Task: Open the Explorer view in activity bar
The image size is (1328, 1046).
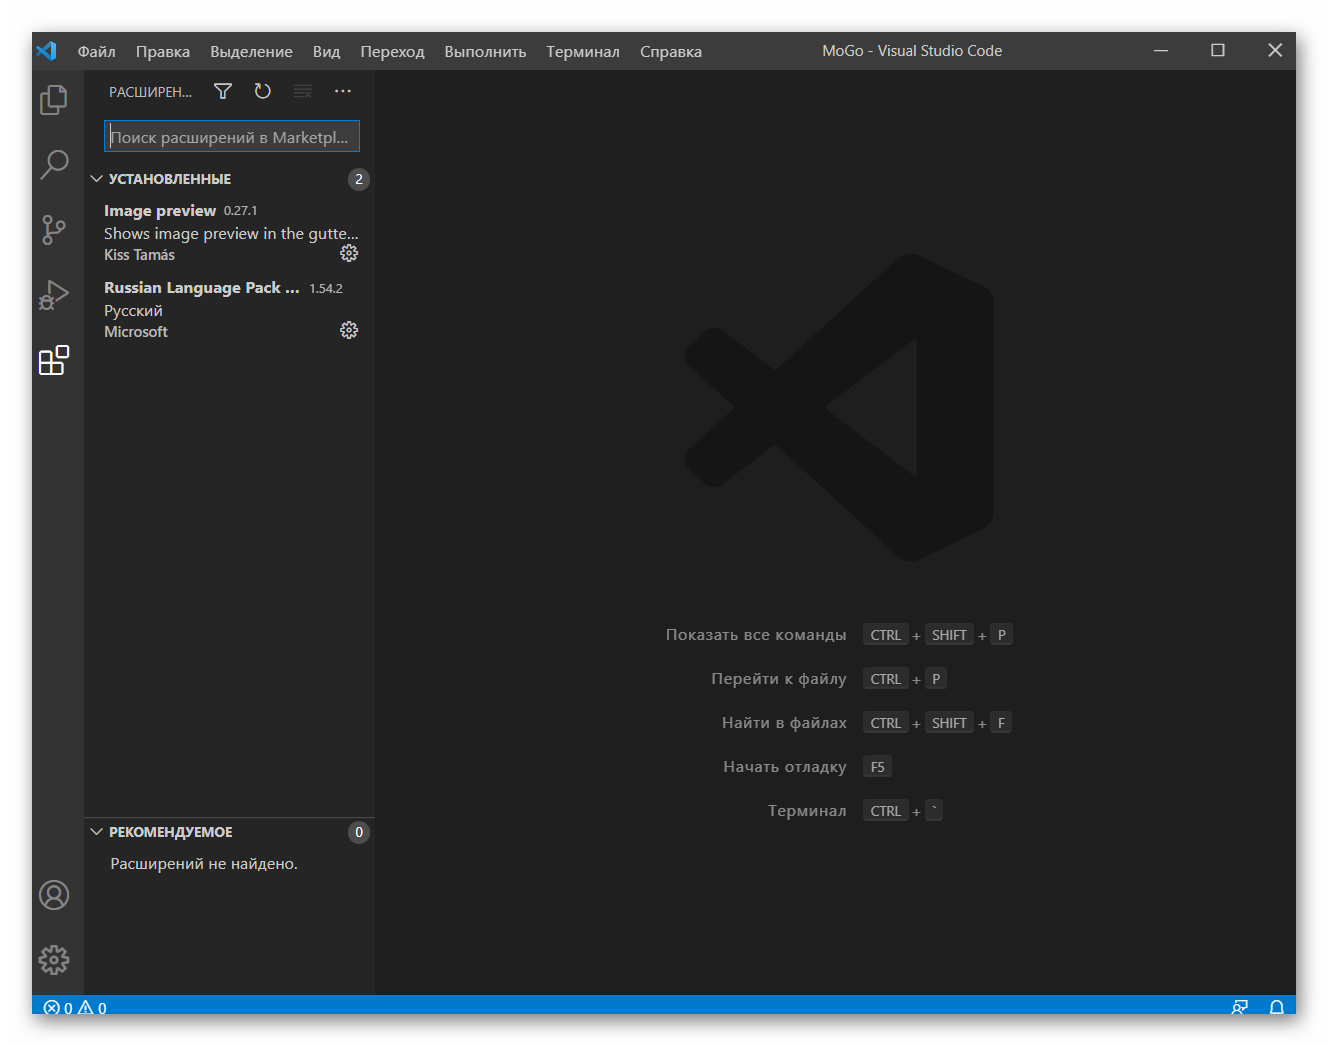Action: click(54, 100)
